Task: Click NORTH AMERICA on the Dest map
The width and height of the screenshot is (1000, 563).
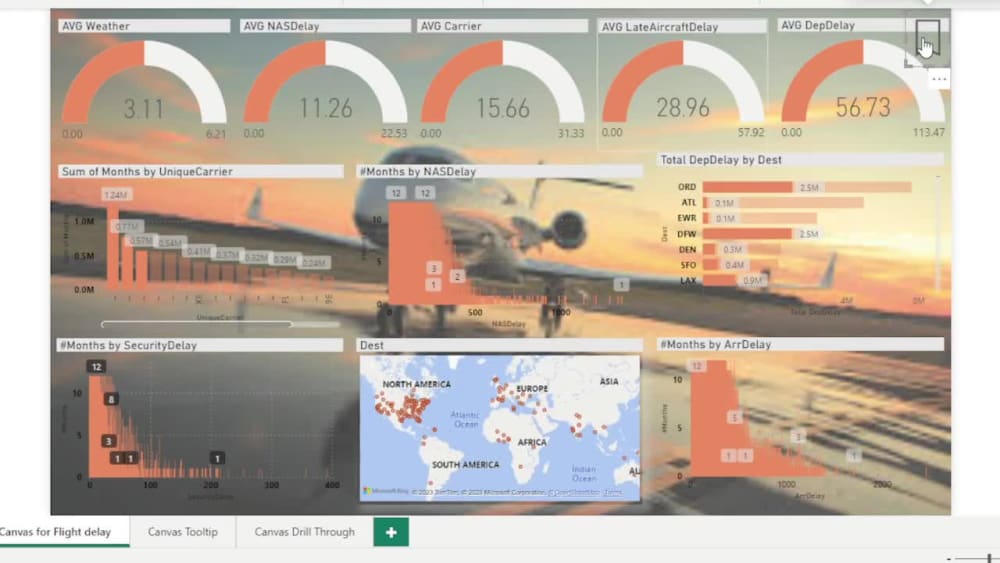Action: (416, 384)
